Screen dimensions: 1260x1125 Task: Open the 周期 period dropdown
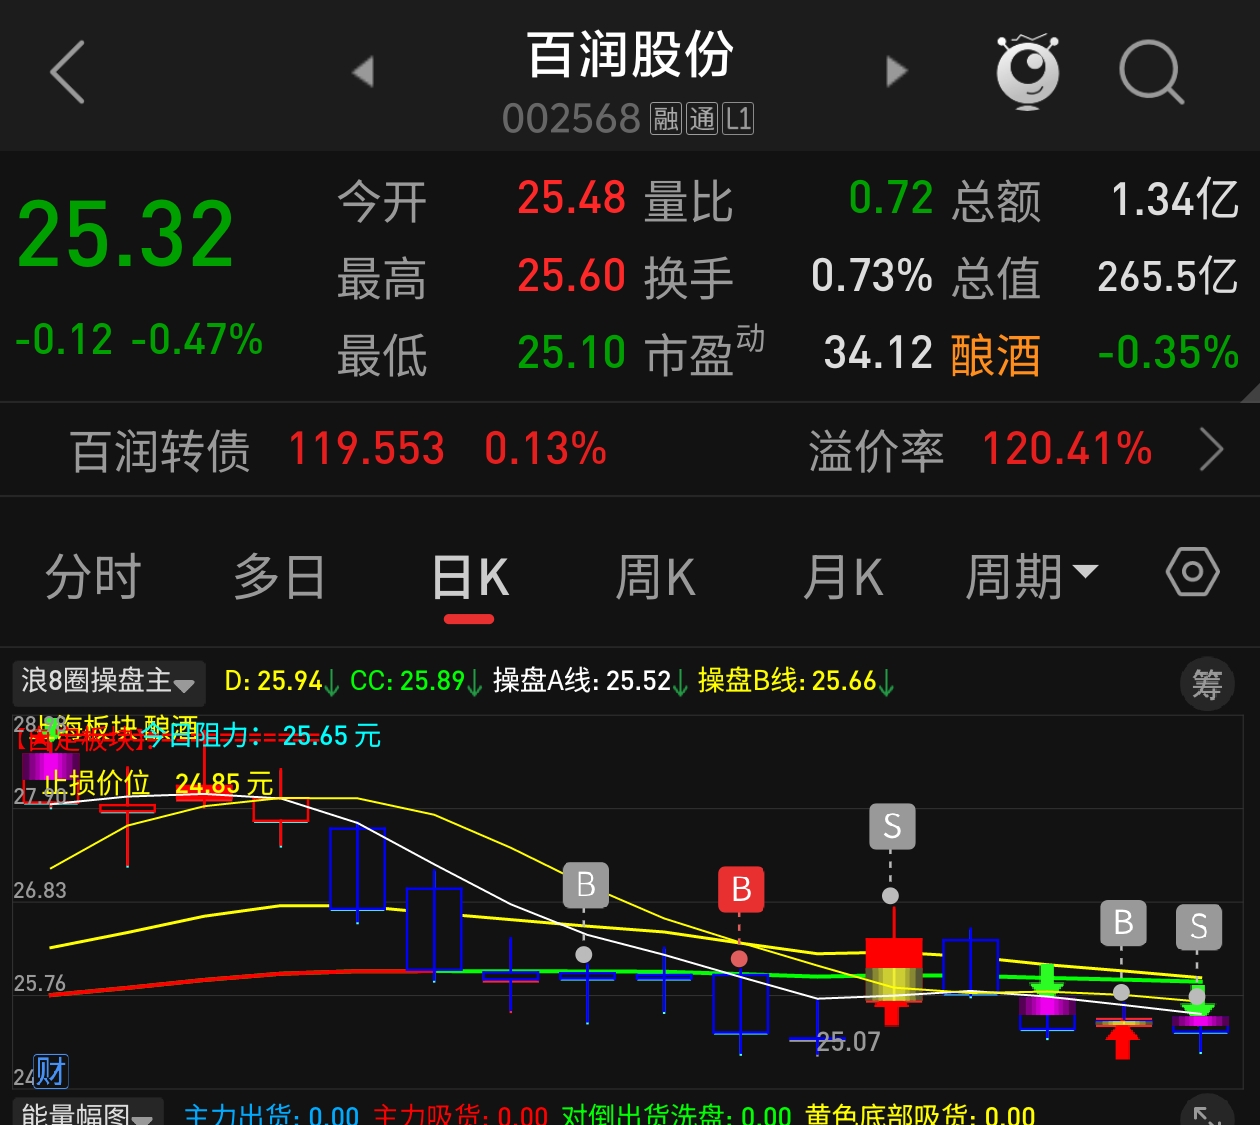tap(1031, 577)
